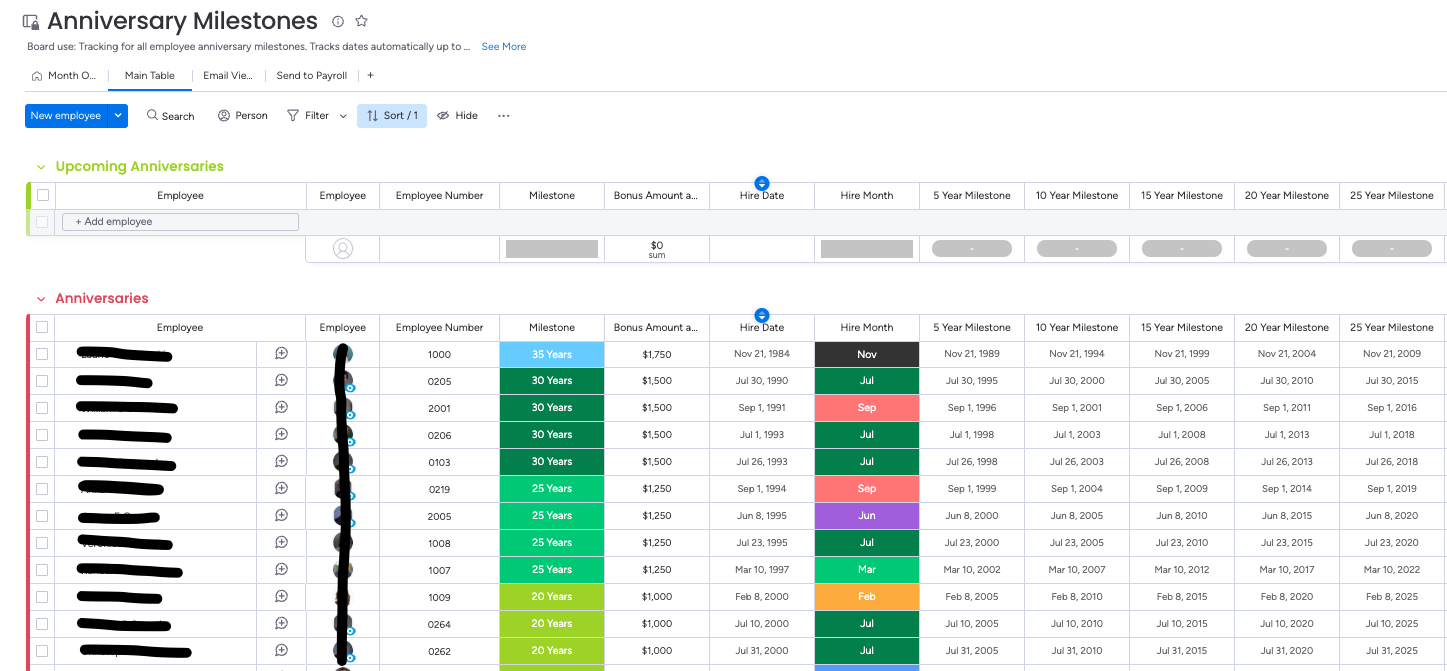Screen dimensions: 1447x671
Task: Check the row checkbox for employee 0219
Action: pos(42,489)
